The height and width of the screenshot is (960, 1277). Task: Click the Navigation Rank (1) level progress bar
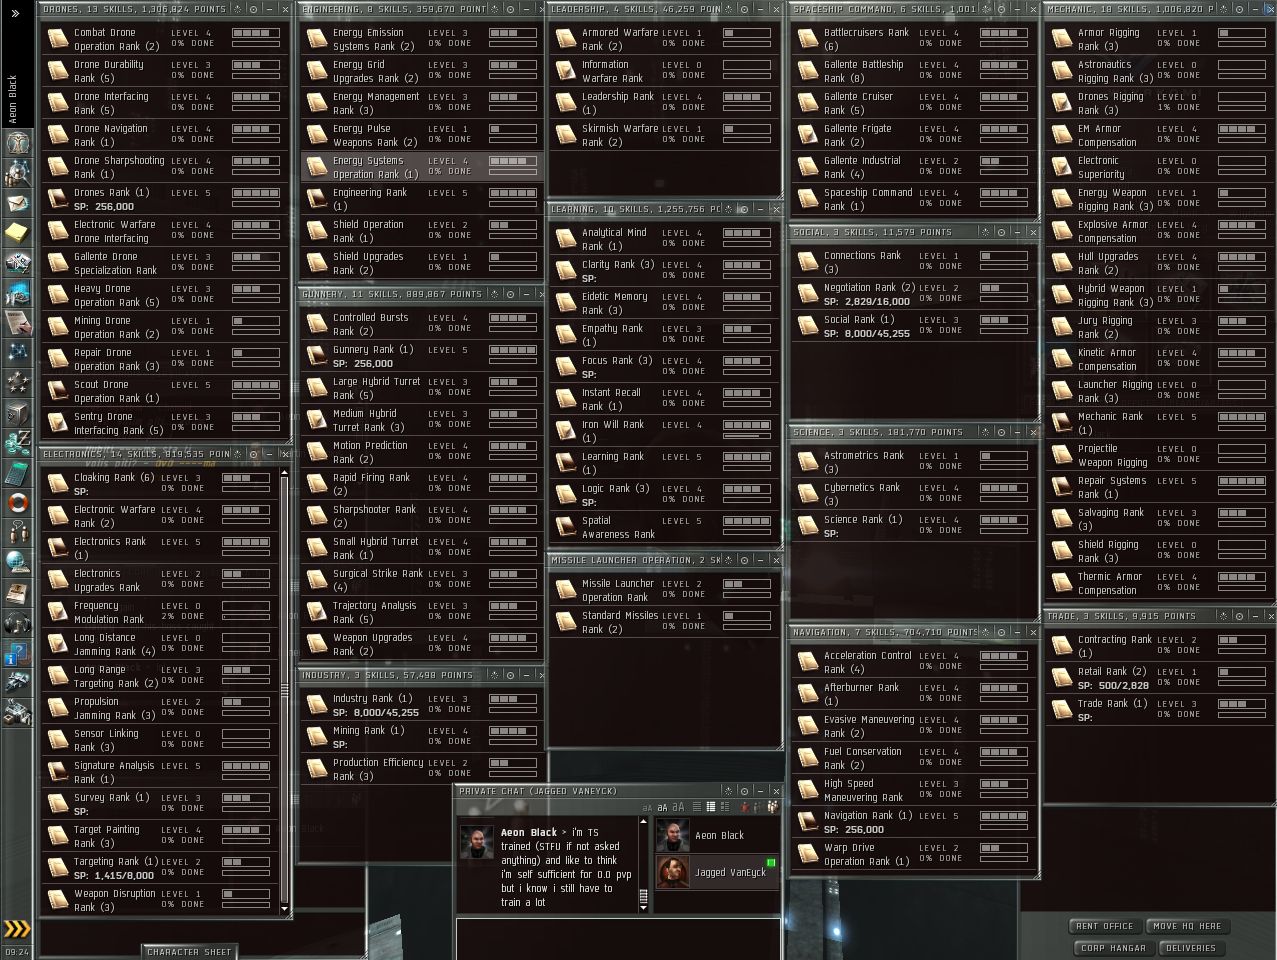point(1004,816)
